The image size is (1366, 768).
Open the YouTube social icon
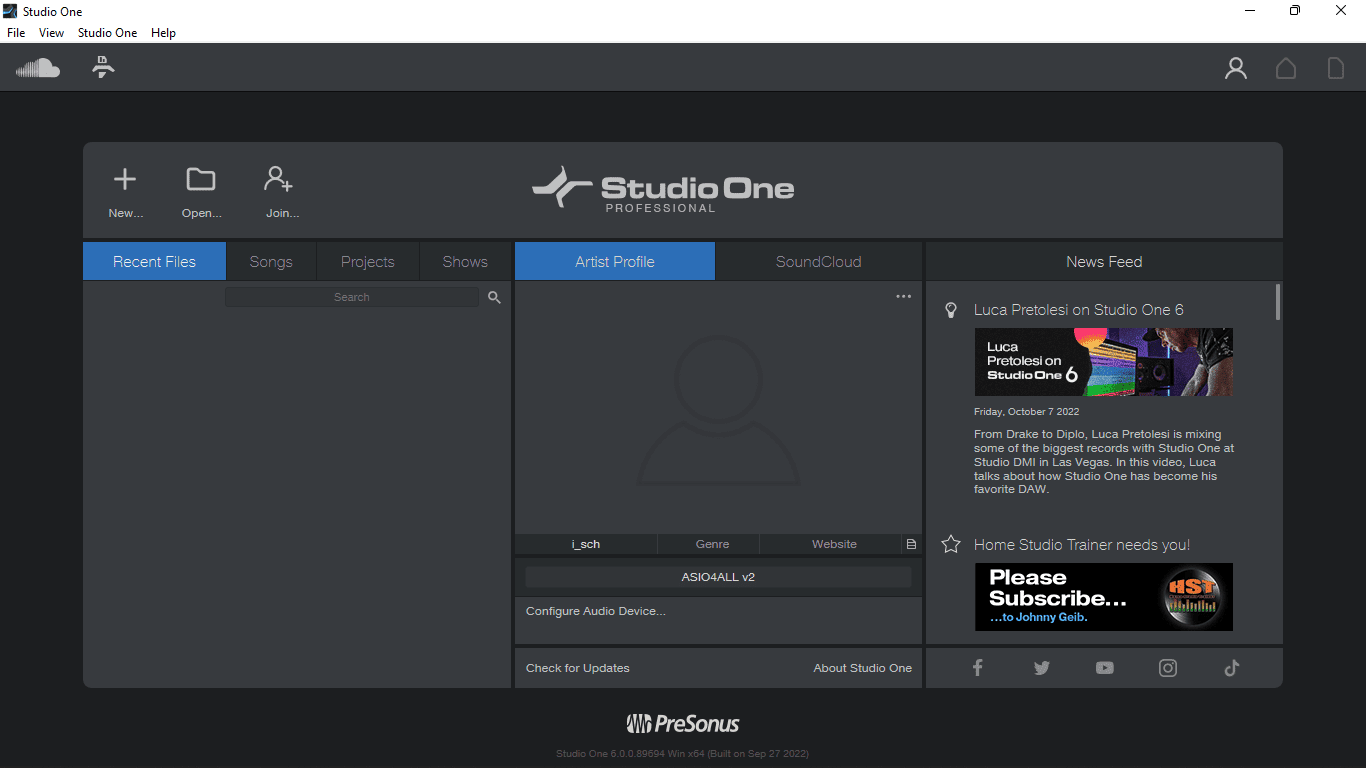1104,668
